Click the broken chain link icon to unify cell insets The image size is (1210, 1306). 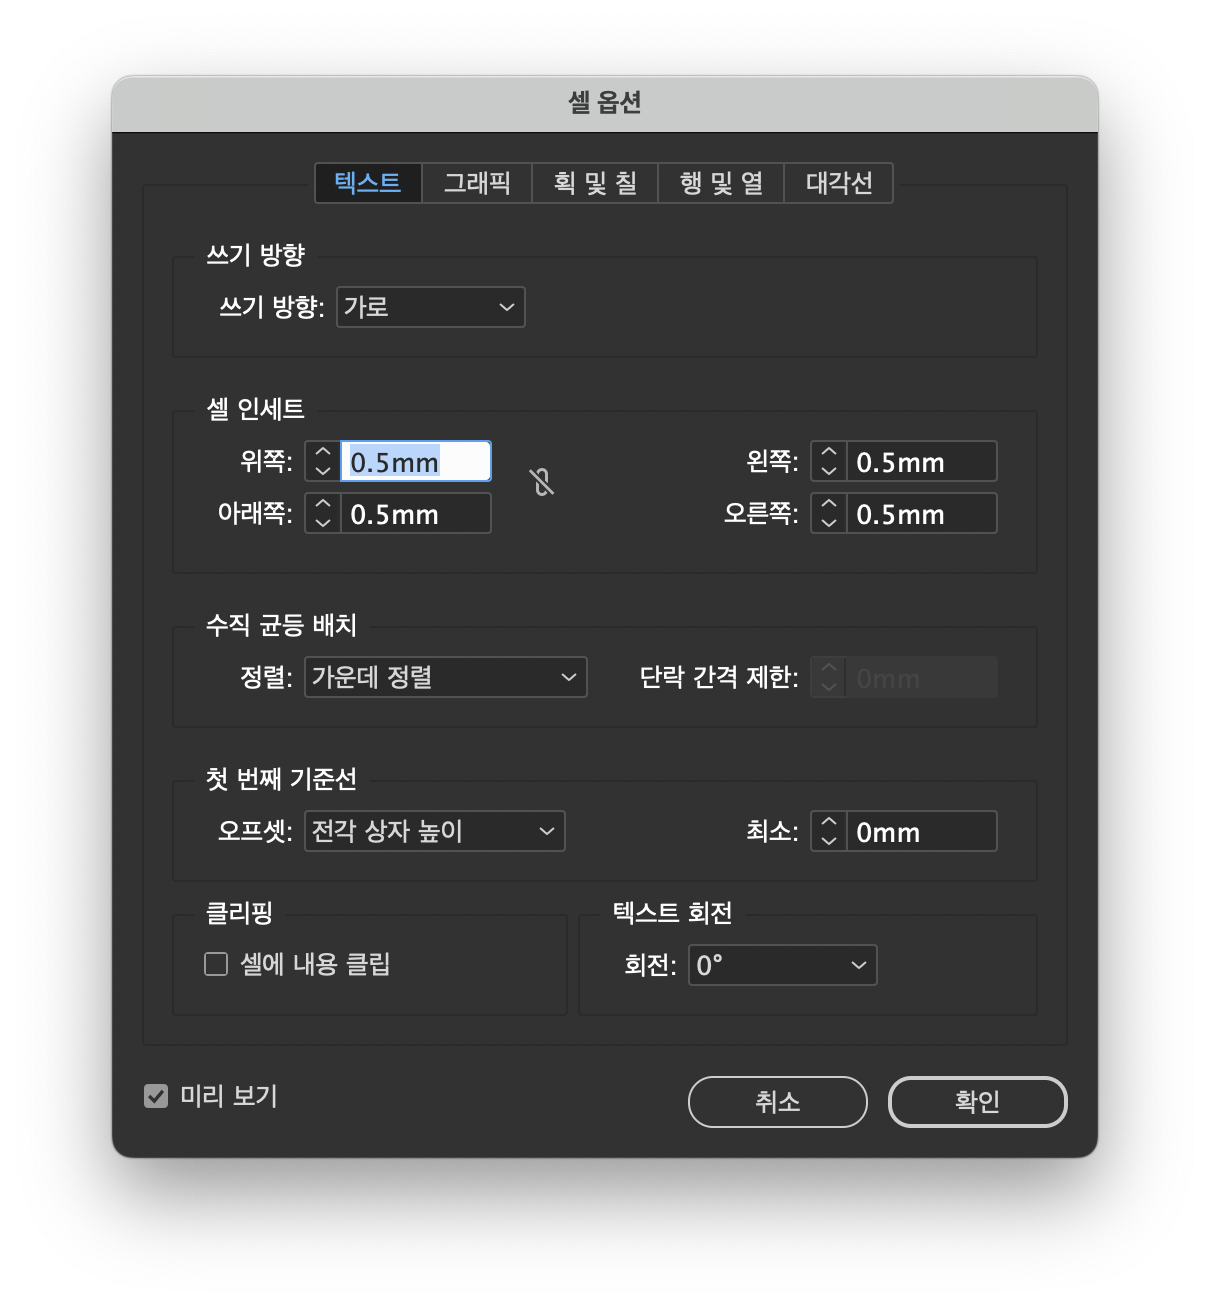click(541, 483)
